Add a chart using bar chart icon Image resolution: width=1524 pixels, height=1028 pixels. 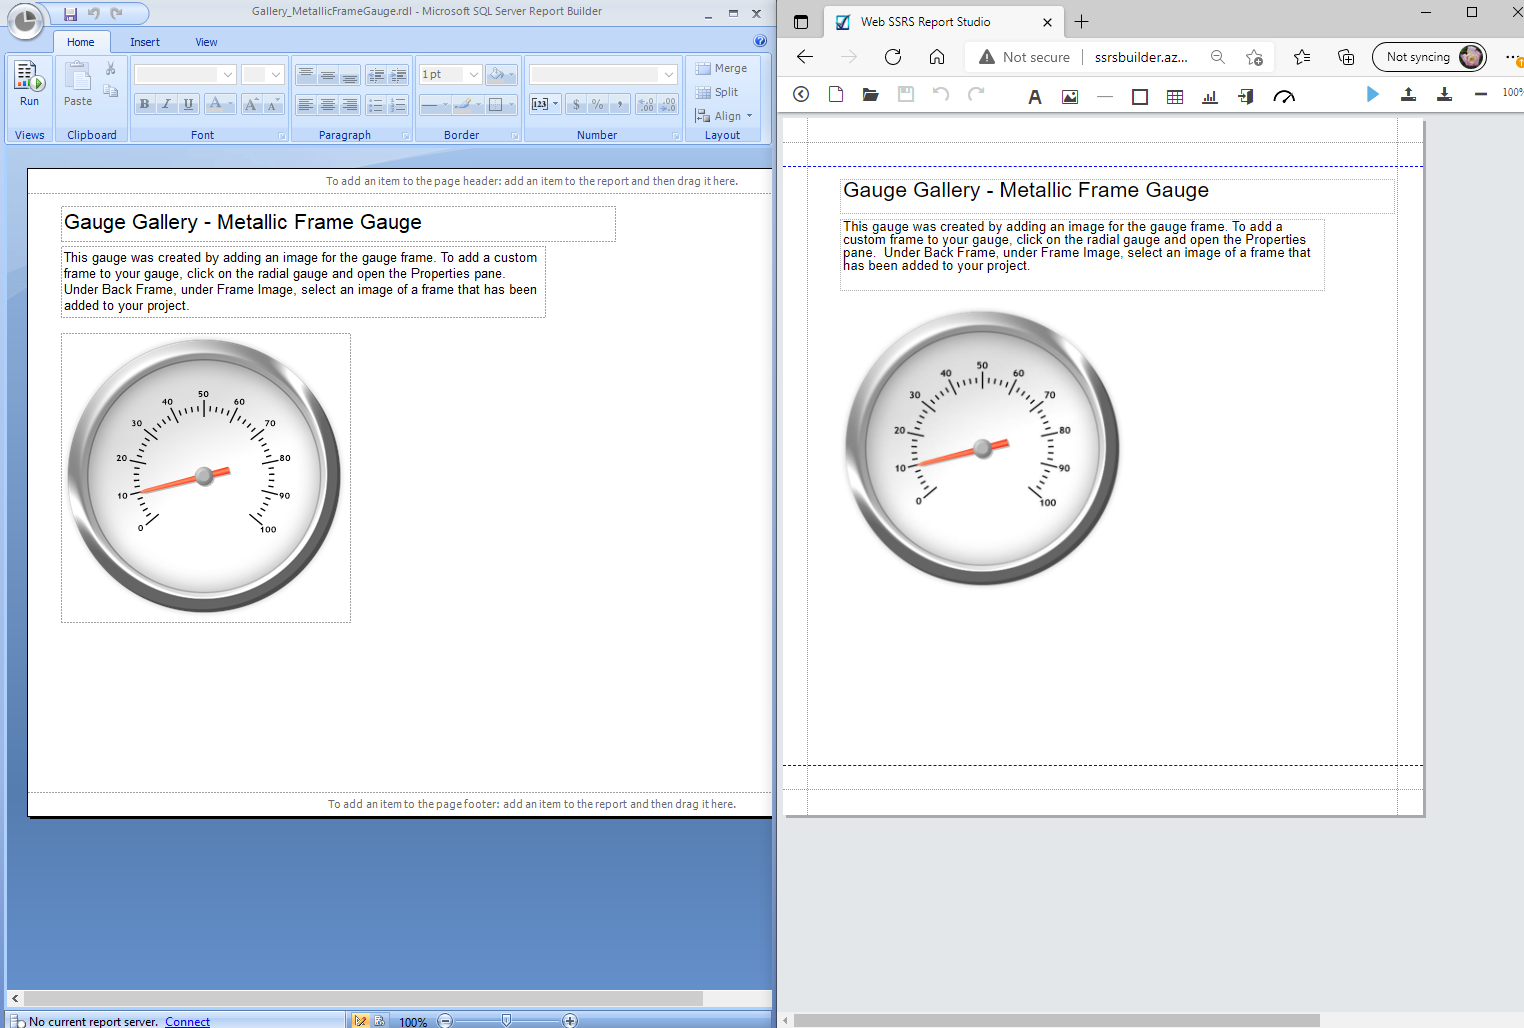(x=1210, y=96)
